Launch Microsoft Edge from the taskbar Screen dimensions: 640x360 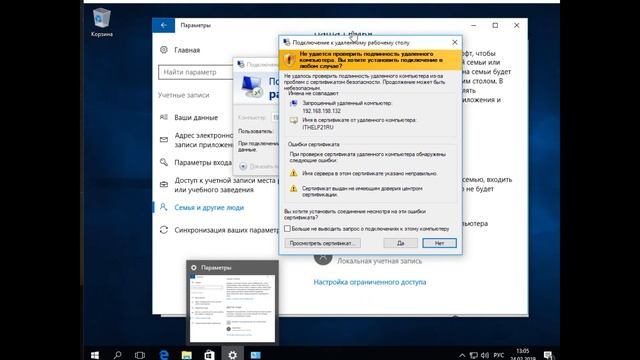(x=164, y=355)
